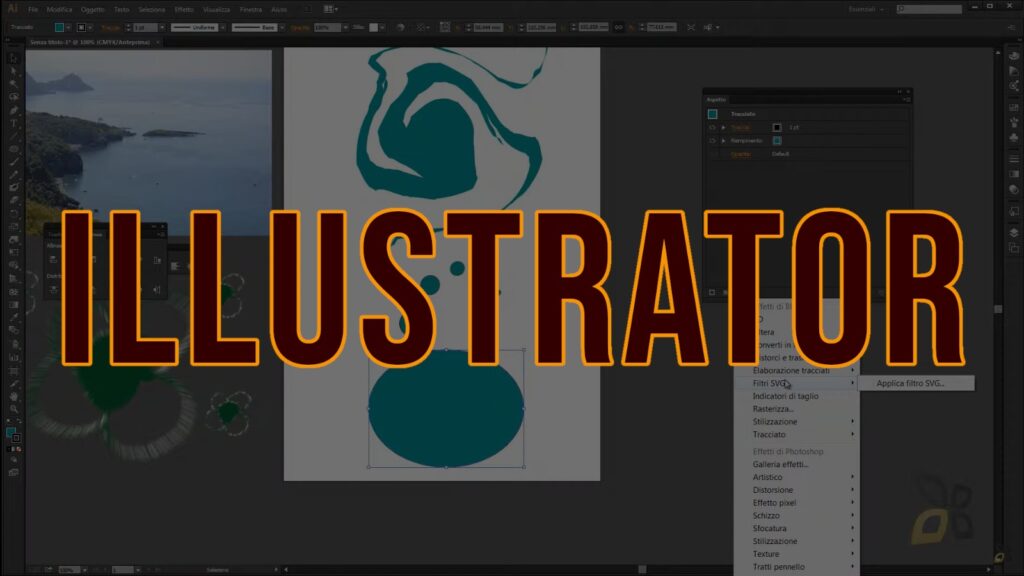
Task: Click the teal Tracciato thumbnail in Aspetto panel
Action: click(712, 114)
